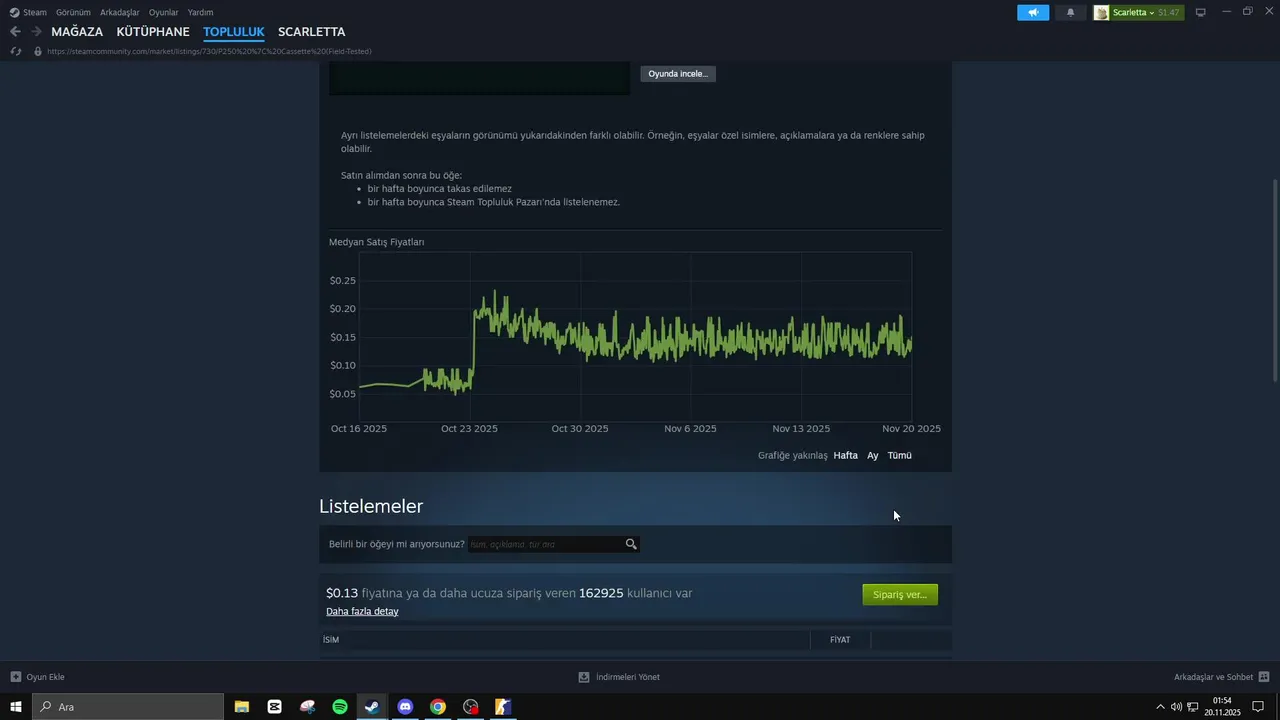Open the Arkadaşlar menu
1280x720 pixels.
120,13
